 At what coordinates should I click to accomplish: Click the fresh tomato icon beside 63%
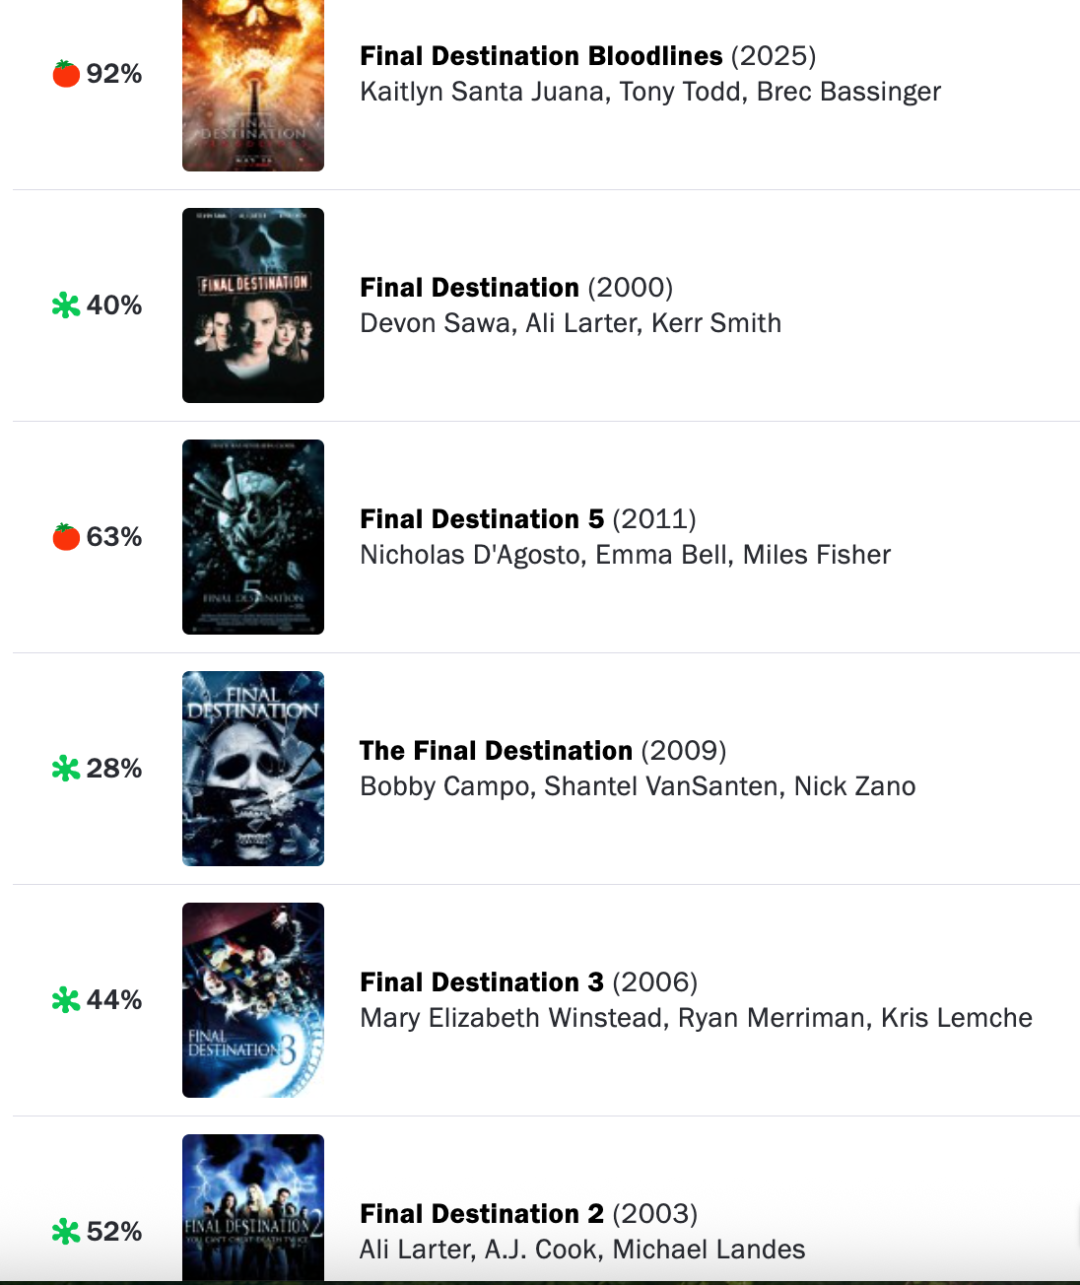66,537
